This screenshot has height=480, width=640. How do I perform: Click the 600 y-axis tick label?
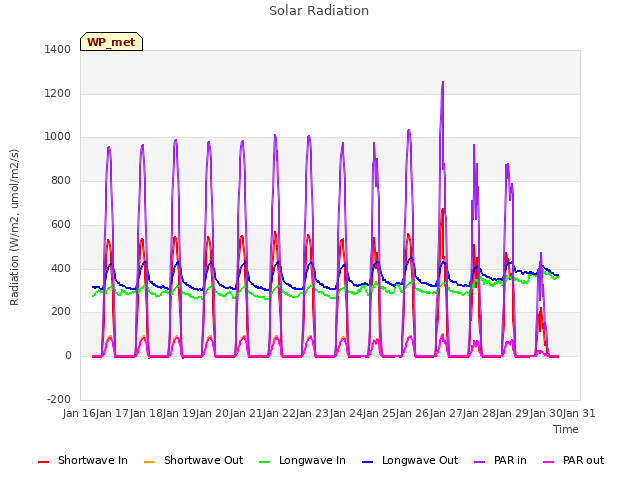pyautogui.click(x=61, y=224)
